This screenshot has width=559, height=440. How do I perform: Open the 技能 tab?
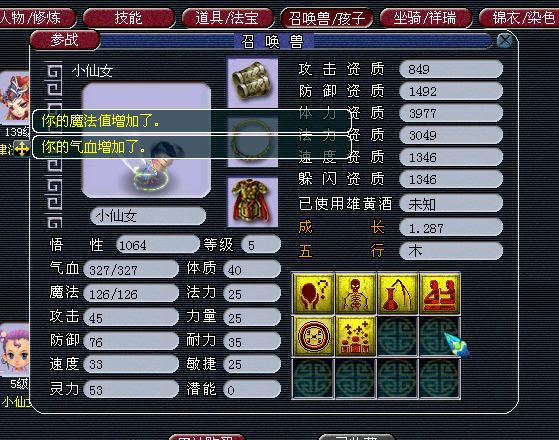(x=129, y=18)
